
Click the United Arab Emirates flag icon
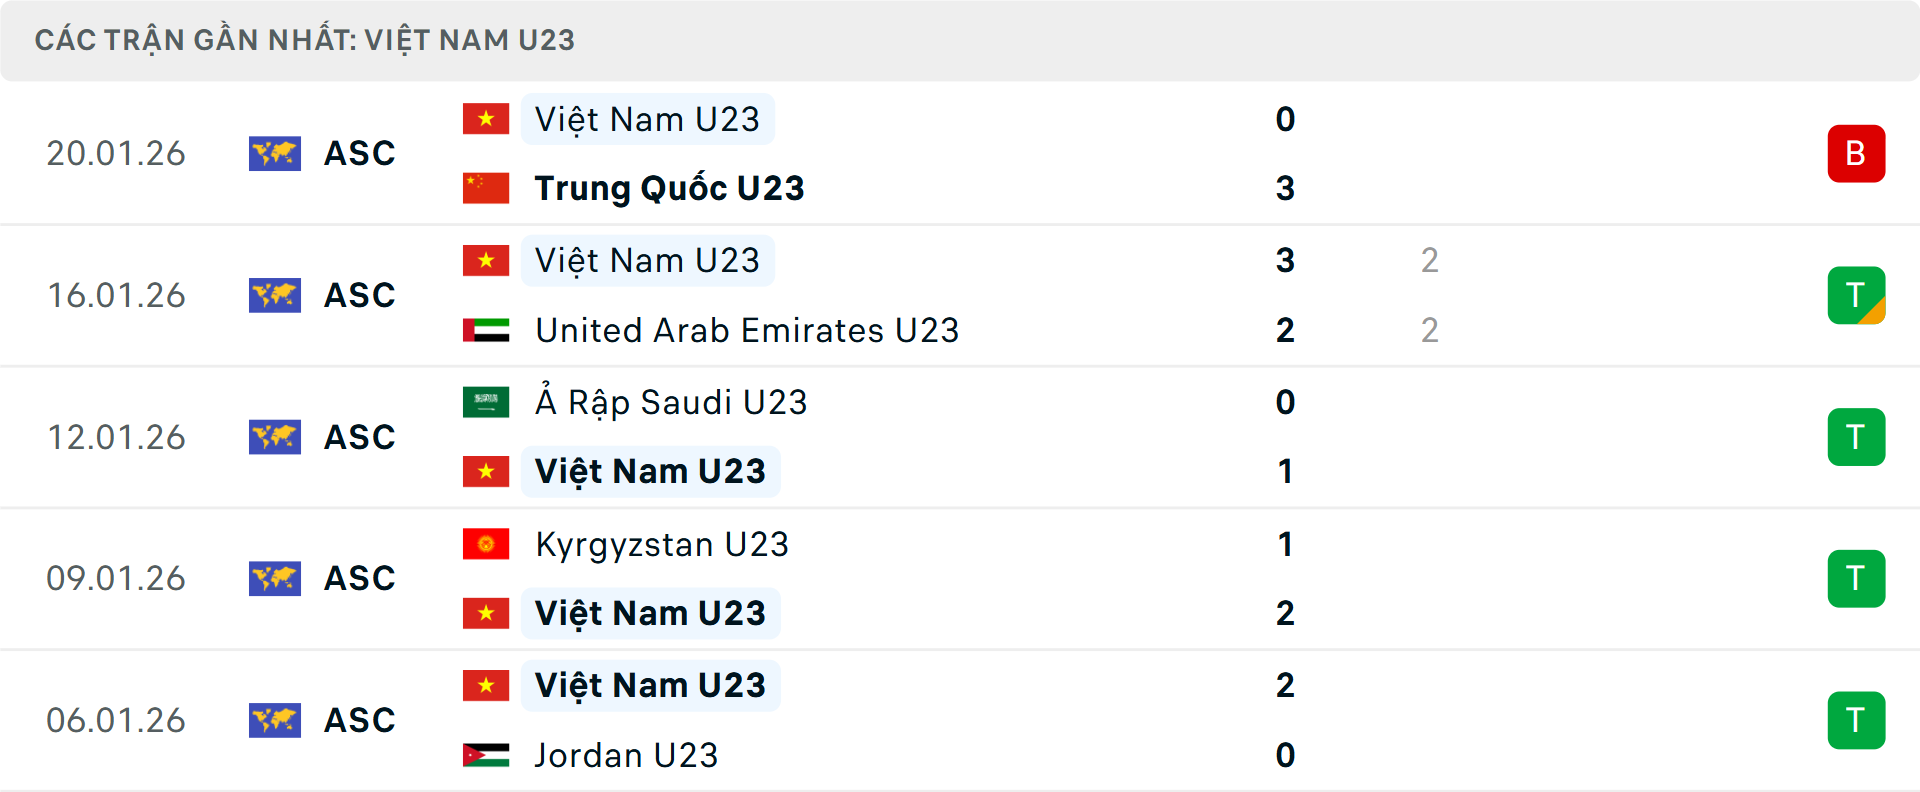coord(486,330)
